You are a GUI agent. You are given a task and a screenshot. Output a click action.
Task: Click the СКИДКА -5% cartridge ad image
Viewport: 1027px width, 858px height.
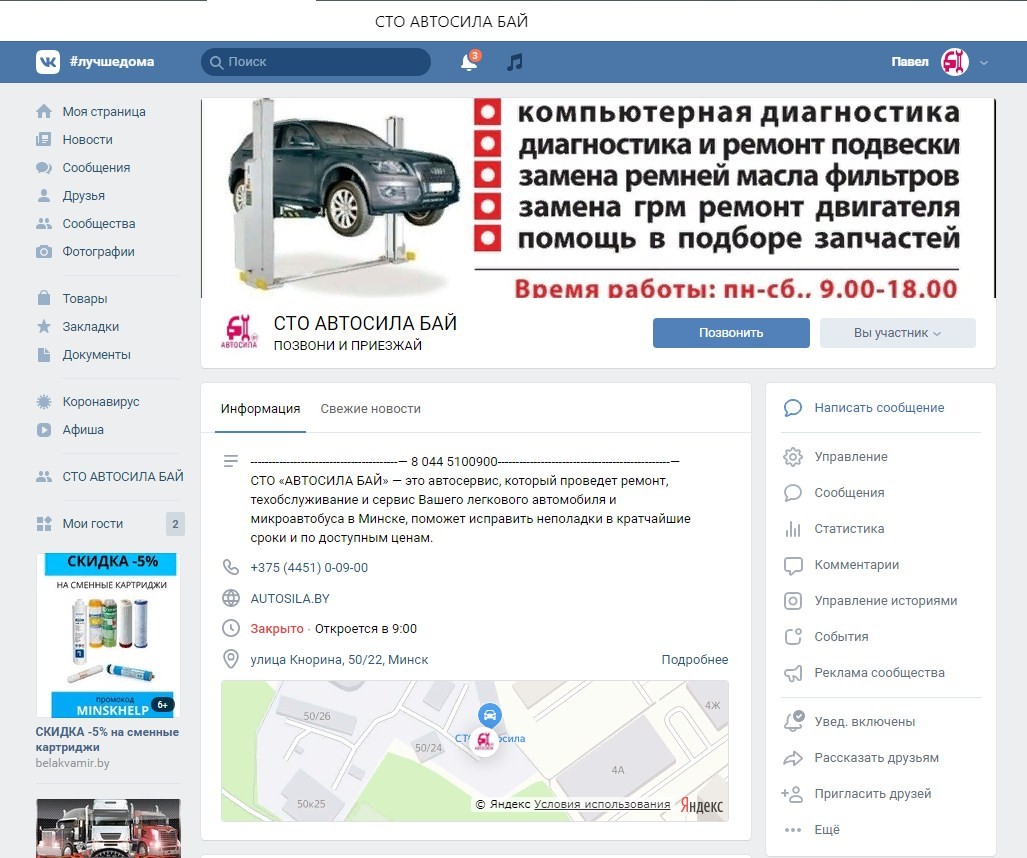pyautogui.click(x=108, y=635)
